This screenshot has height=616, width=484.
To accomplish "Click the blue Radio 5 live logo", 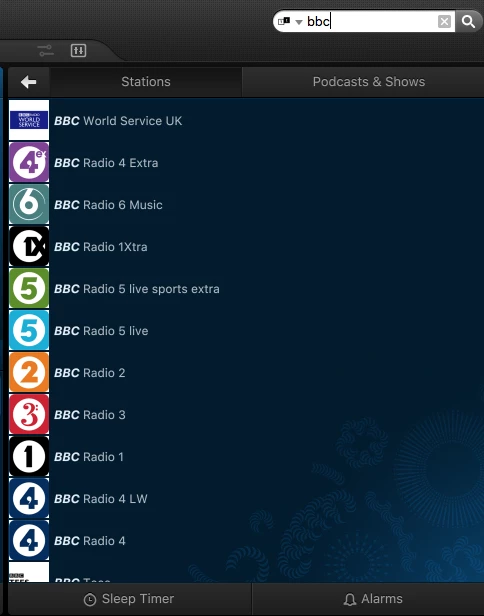I will (29, 330).
